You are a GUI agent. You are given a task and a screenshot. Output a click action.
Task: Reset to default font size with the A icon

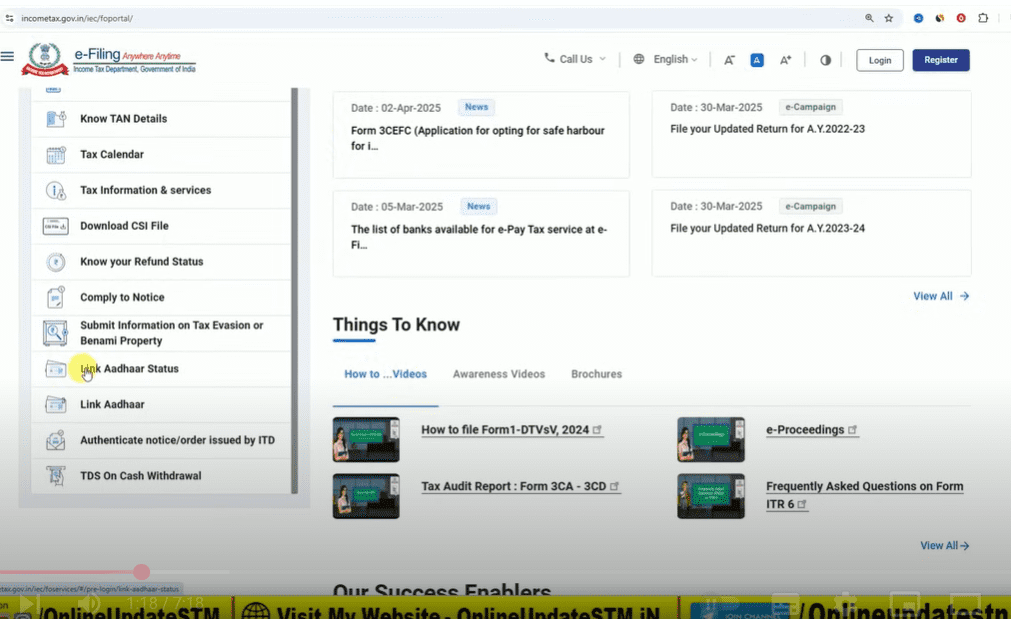pos(757,60)
